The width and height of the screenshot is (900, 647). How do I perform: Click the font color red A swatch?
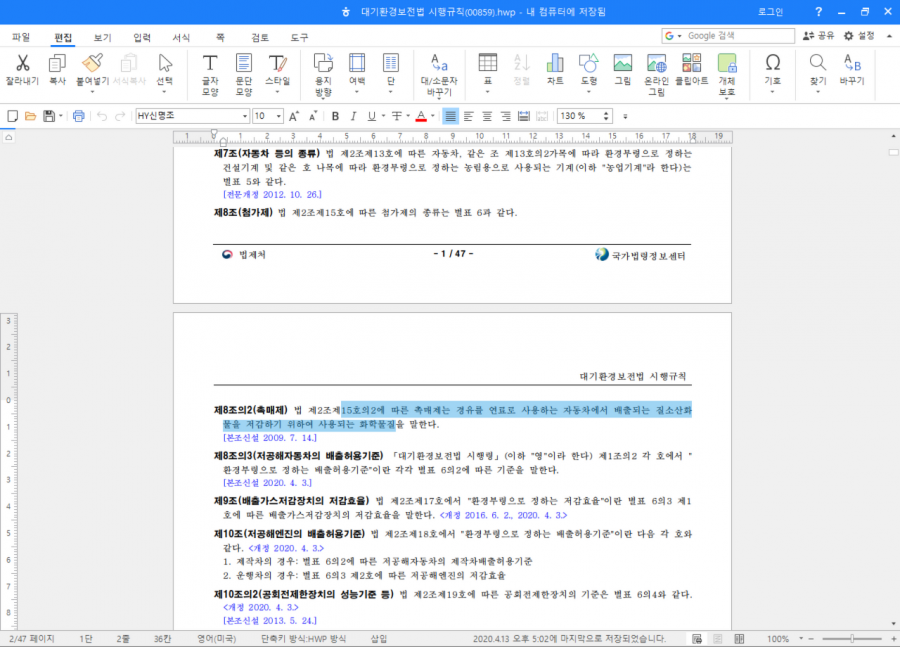click(421, 116)
